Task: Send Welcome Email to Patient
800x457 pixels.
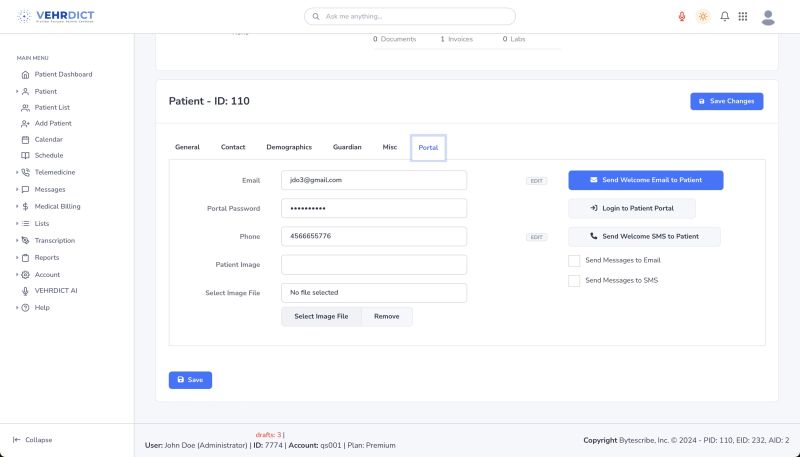Action: point(645,180)
